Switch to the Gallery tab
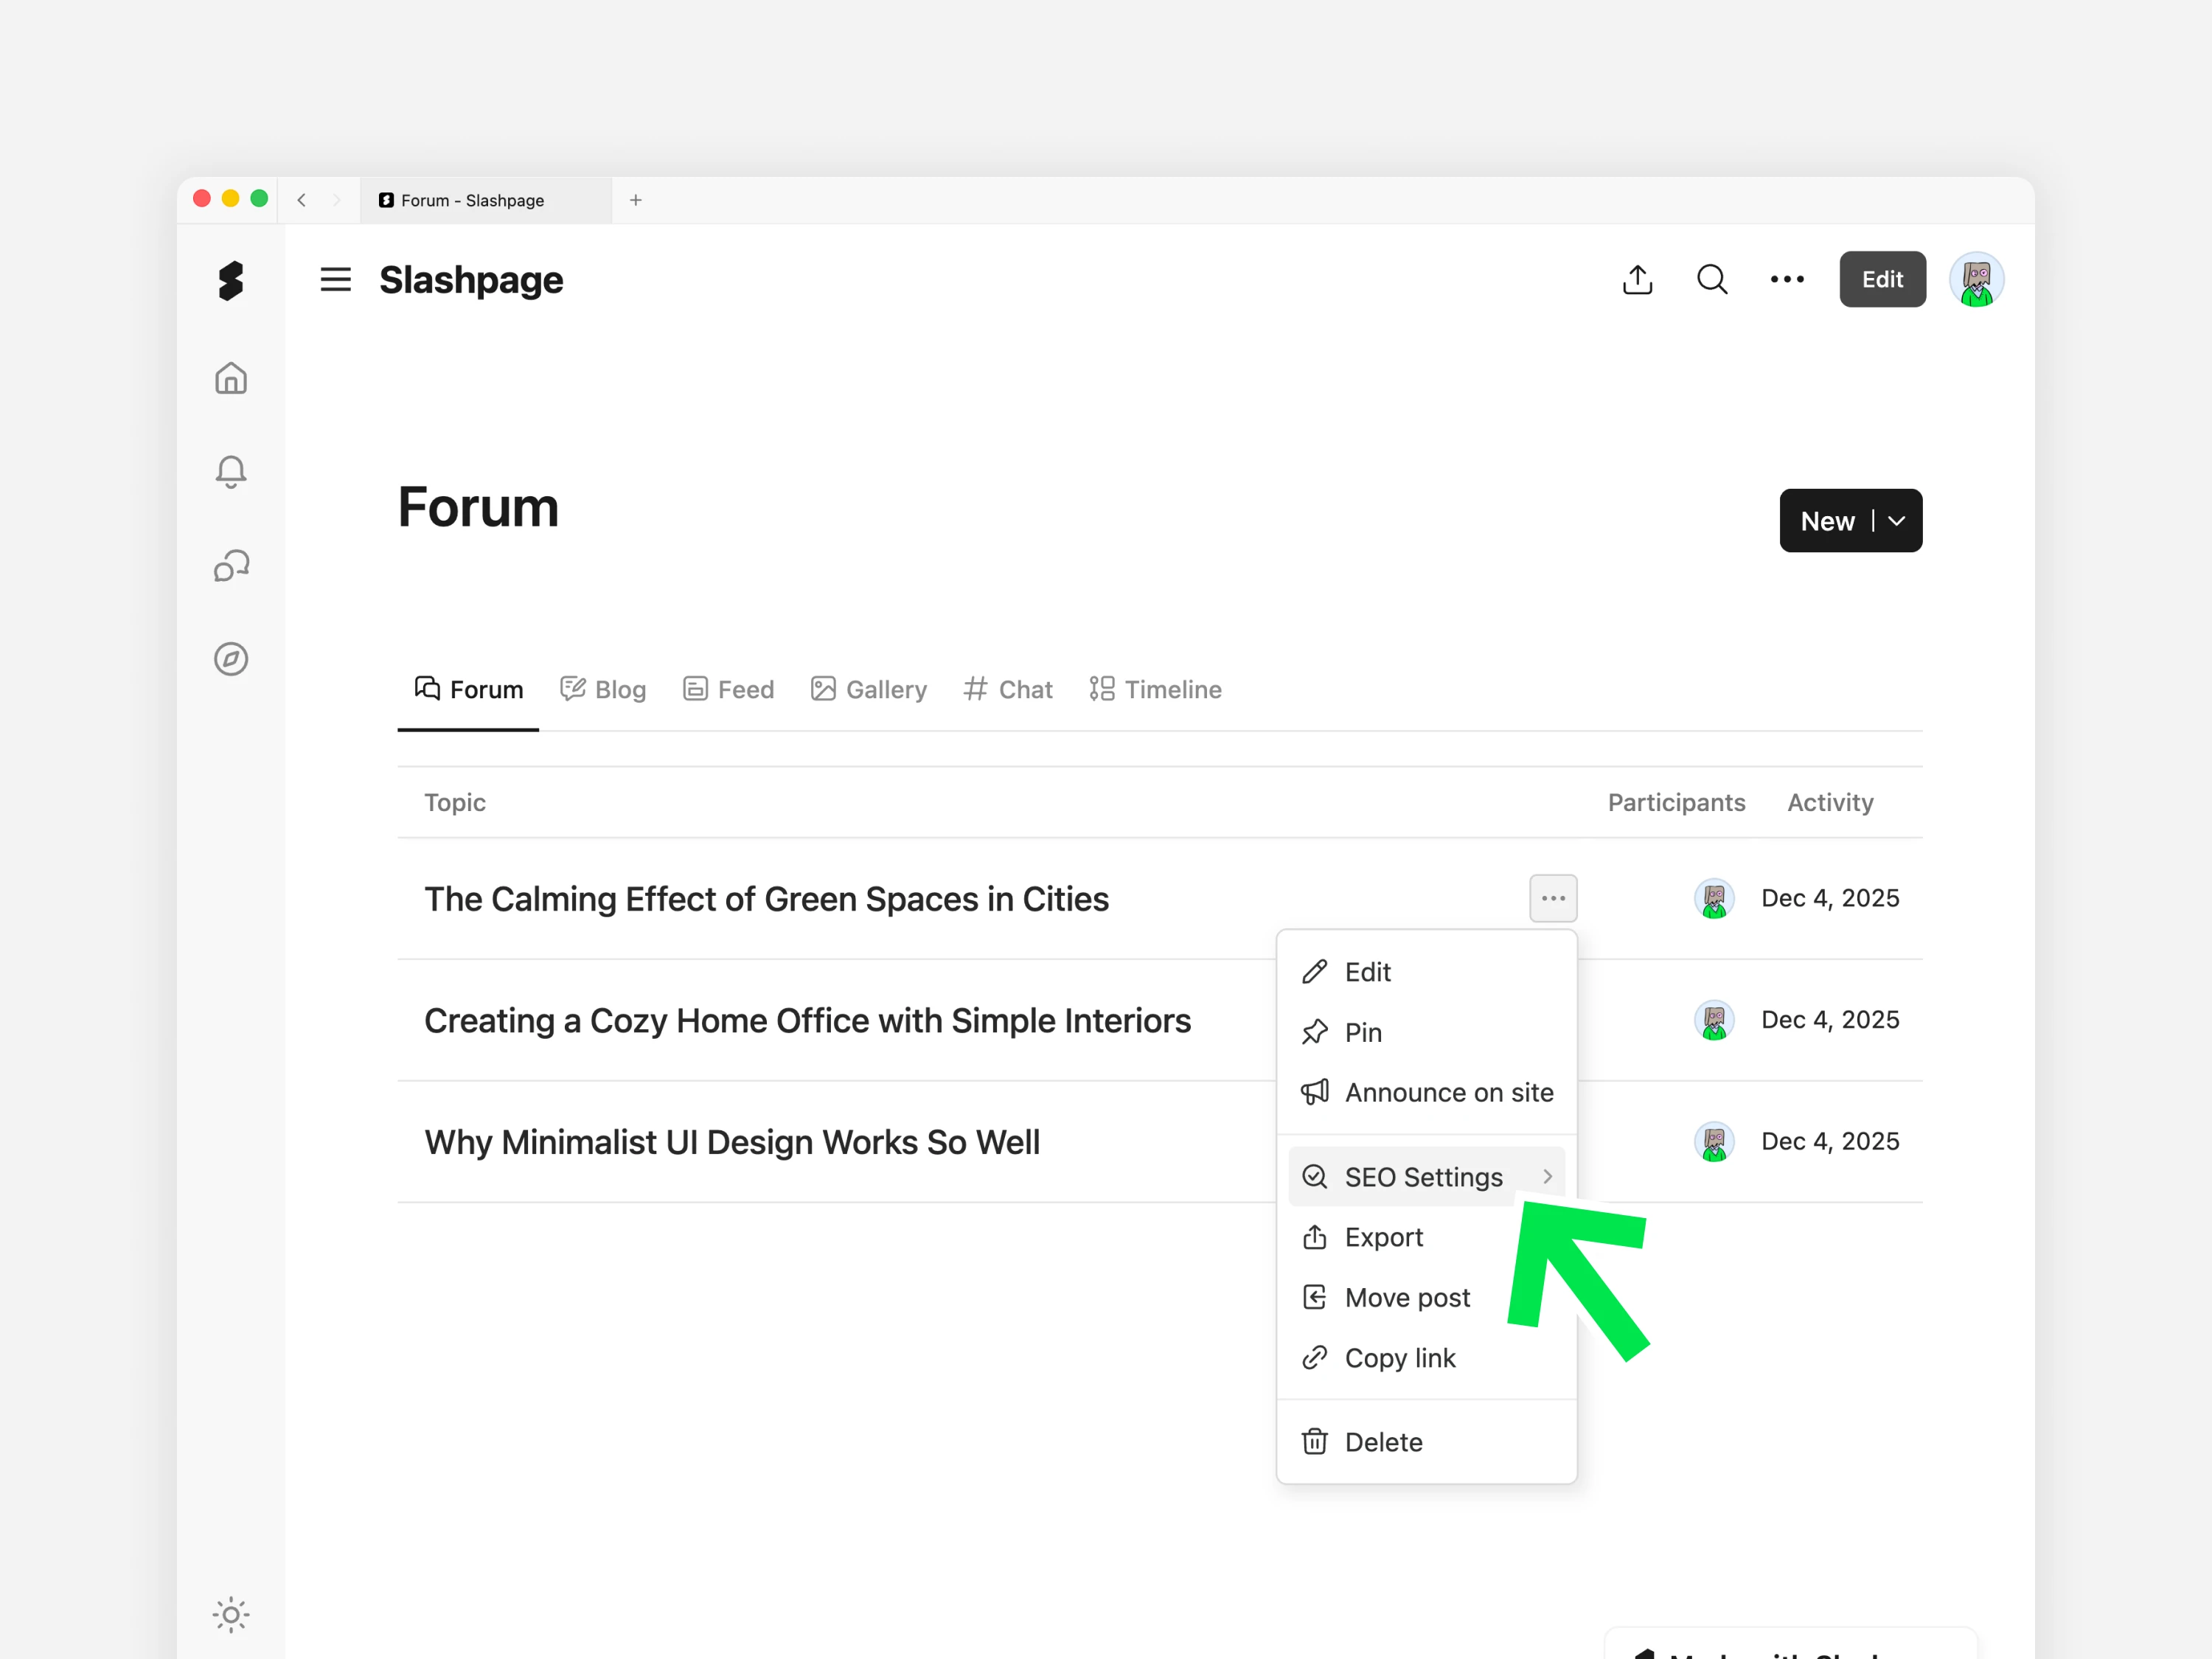The height and width of the screenshot is (1659, 2212). click(x=869, y=690)
